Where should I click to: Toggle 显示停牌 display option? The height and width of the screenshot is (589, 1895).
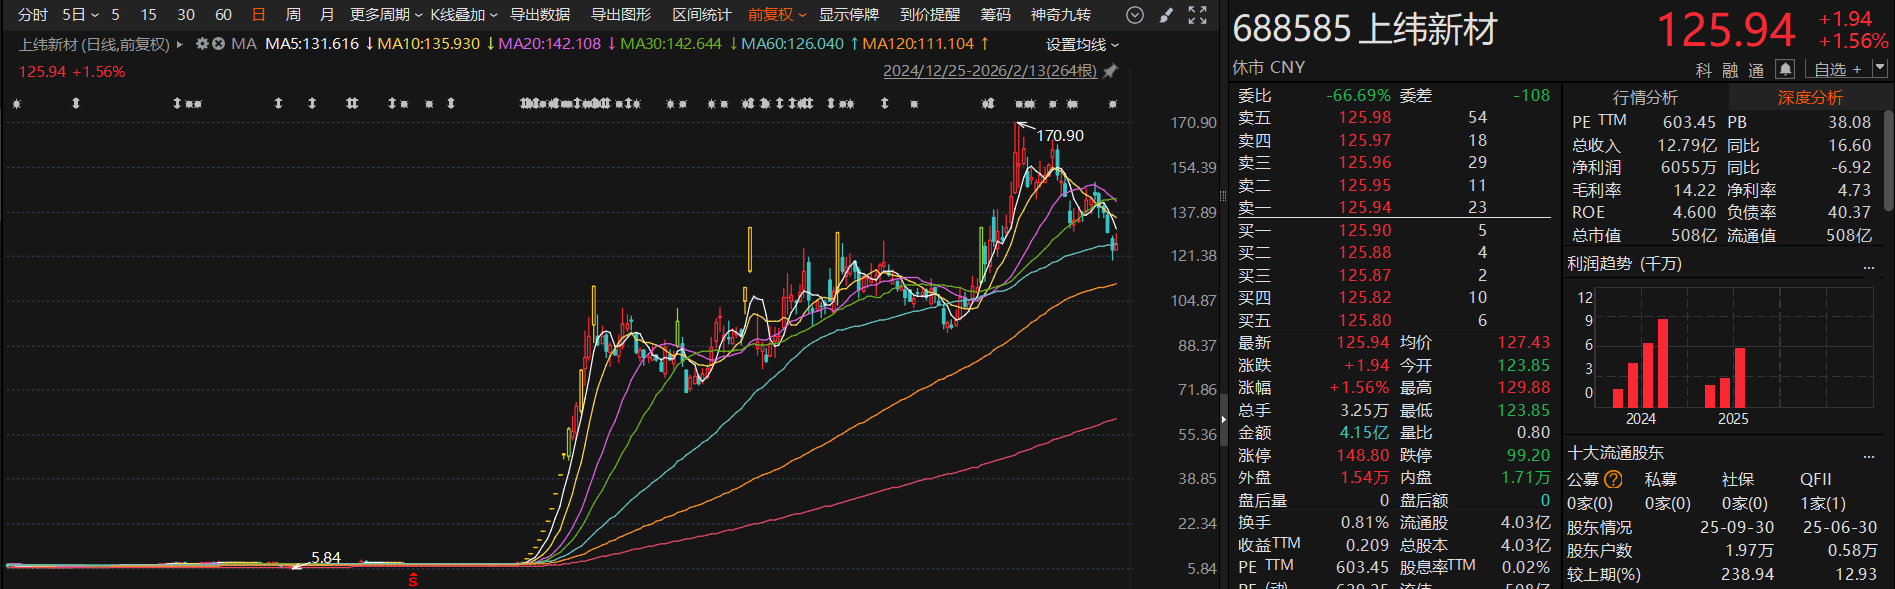(848, 15)
